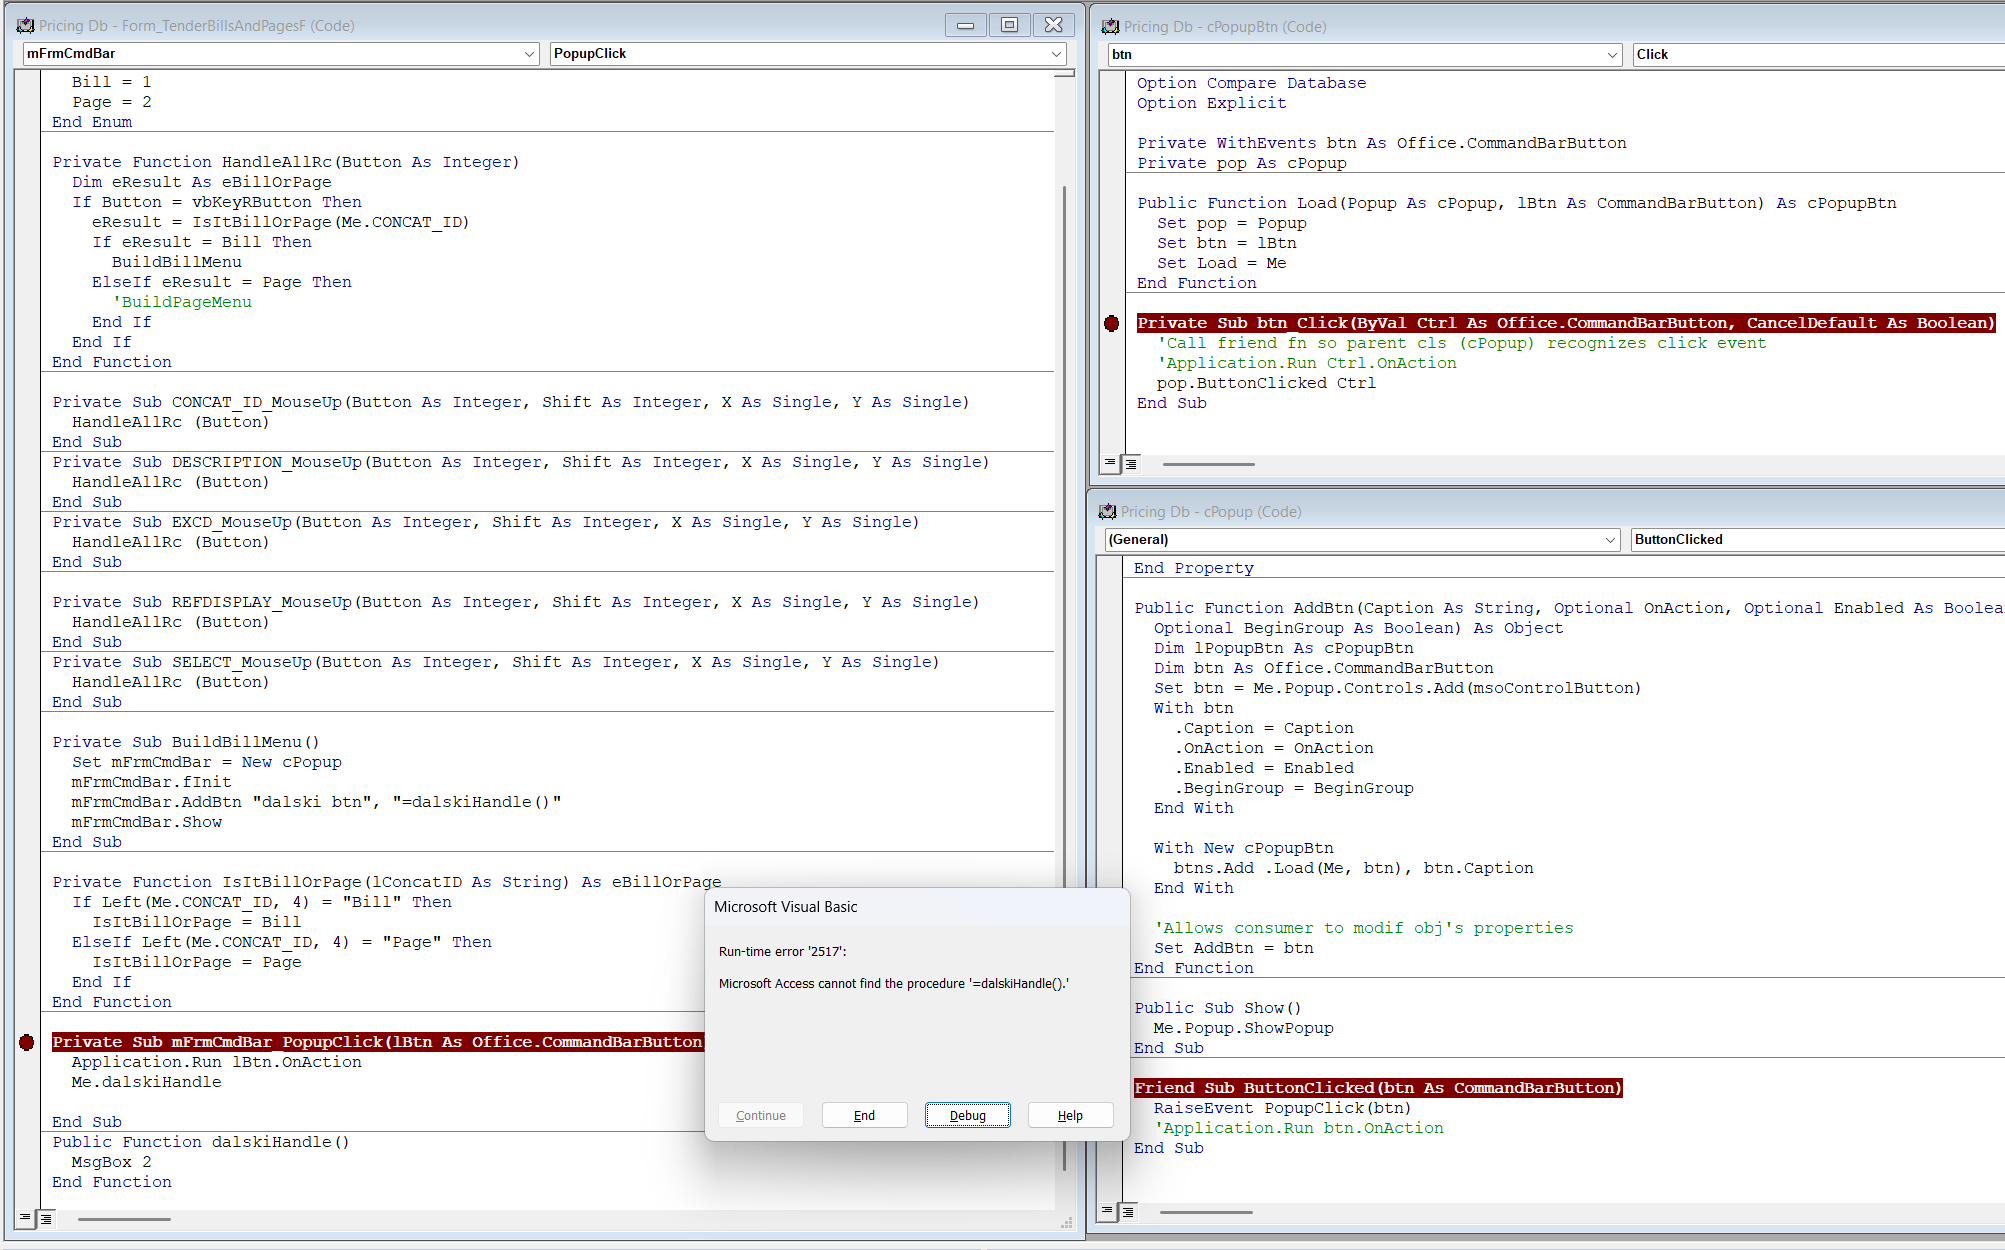Click the 'Private Function HandleAllRc' declaration line
2005x1250 pixels.
click(286, 162)
